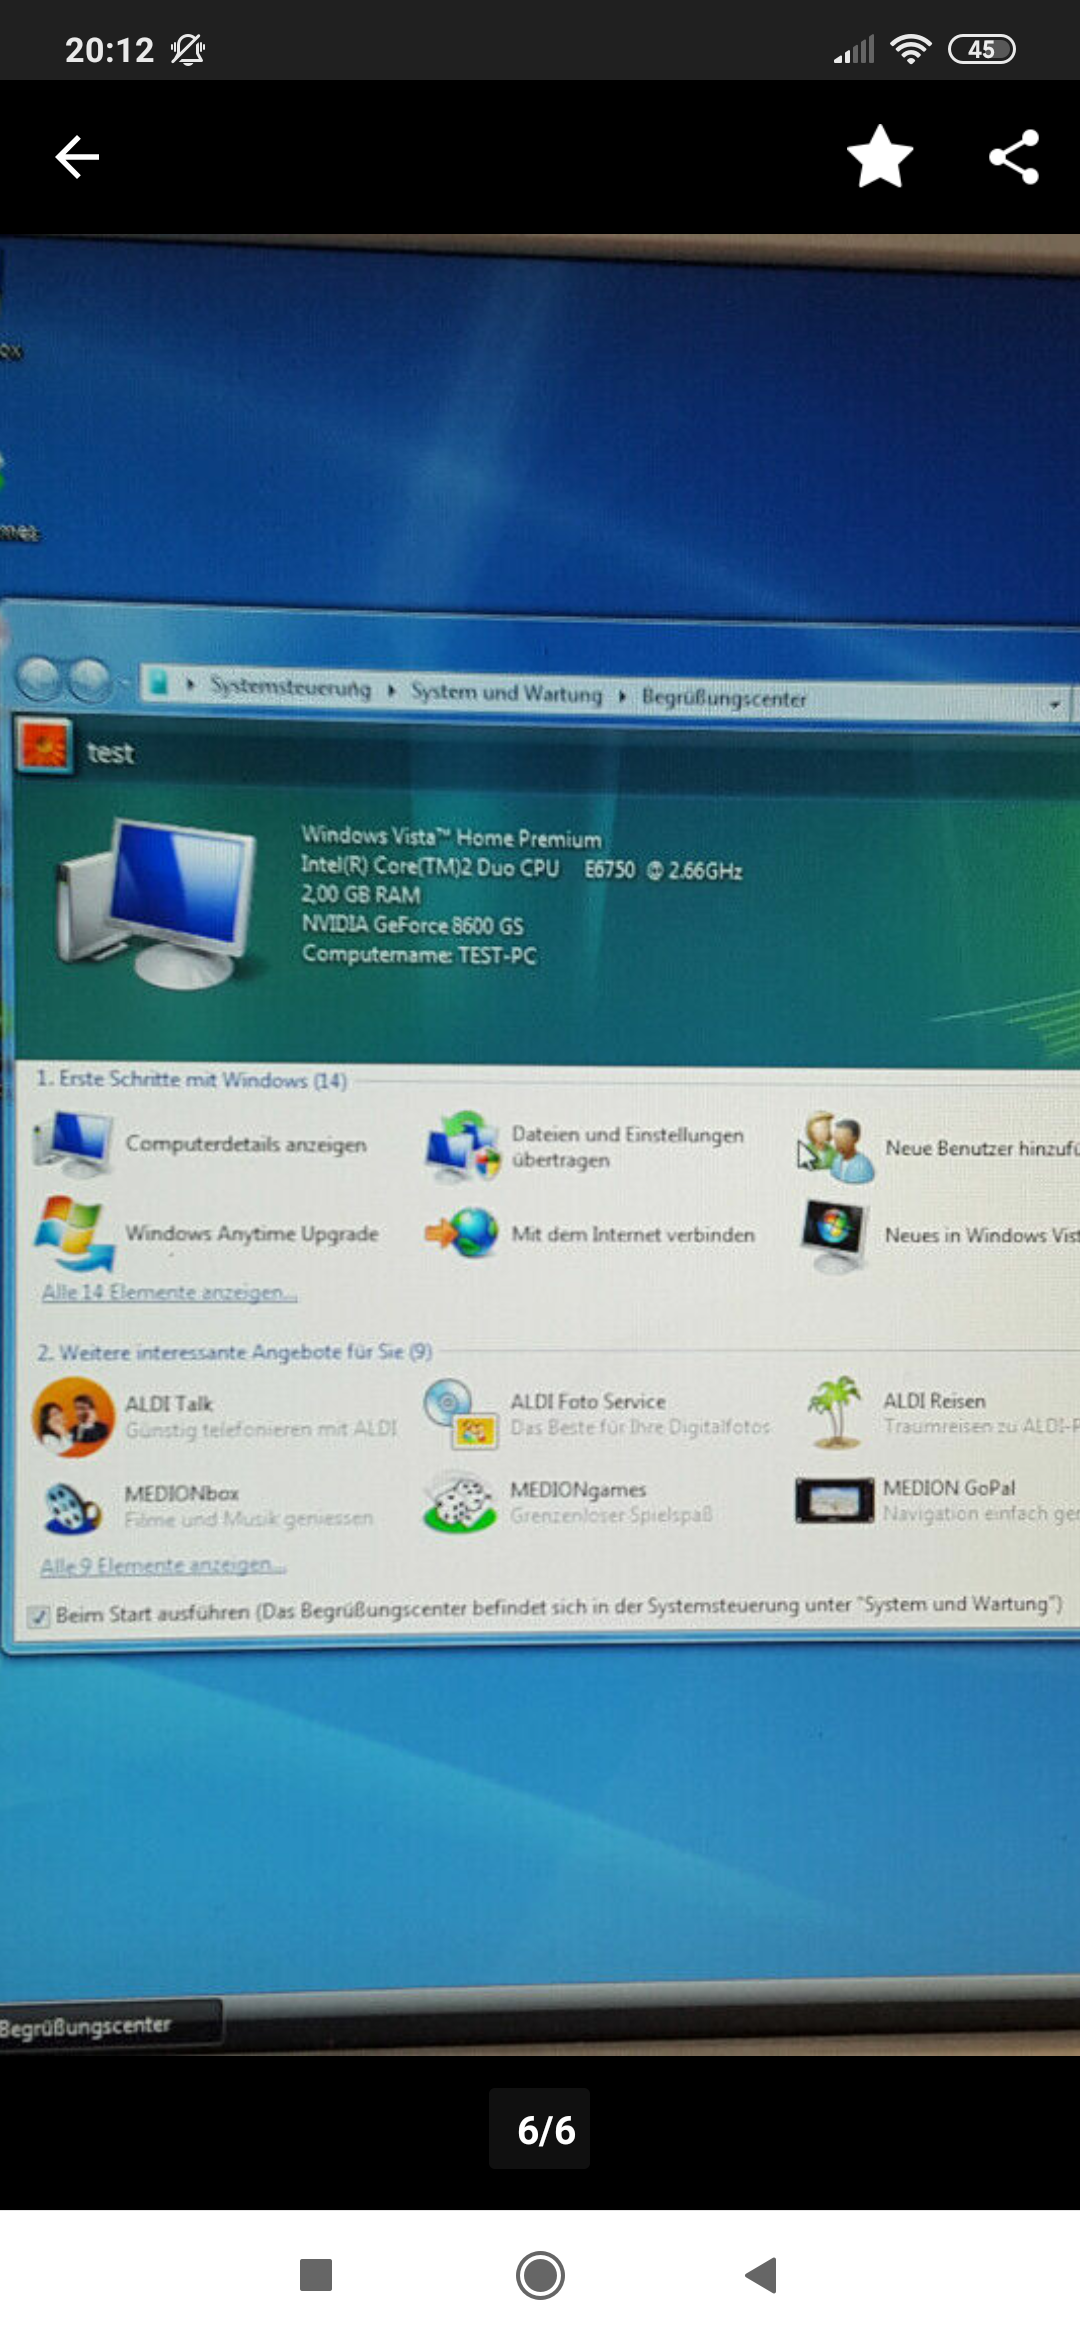
Task: Click Mit dem Internet verbinden label
Action: [633, 1235]
